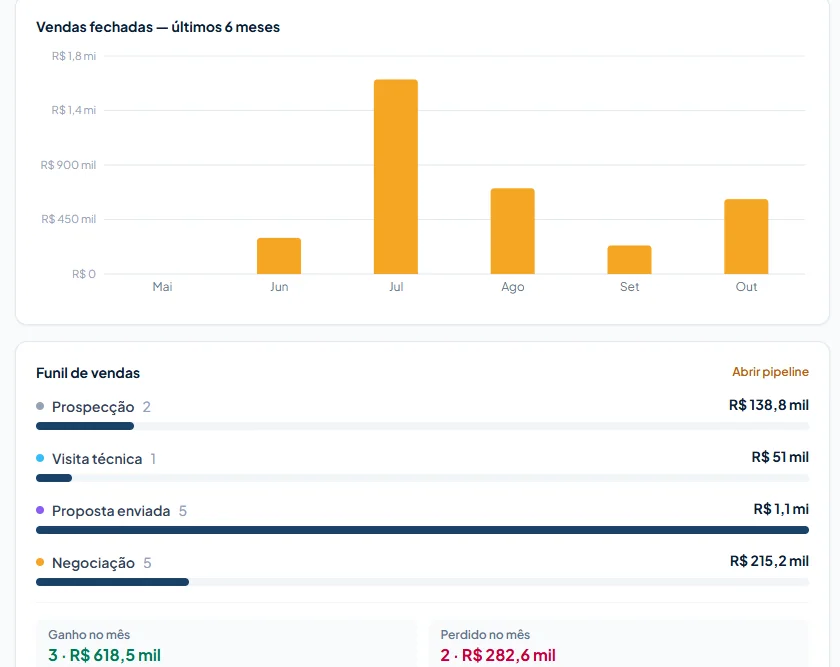The width and height of the screenshot is (840, 667).
Task: Click the gray Prospecção stage dot
Action: 40,406
